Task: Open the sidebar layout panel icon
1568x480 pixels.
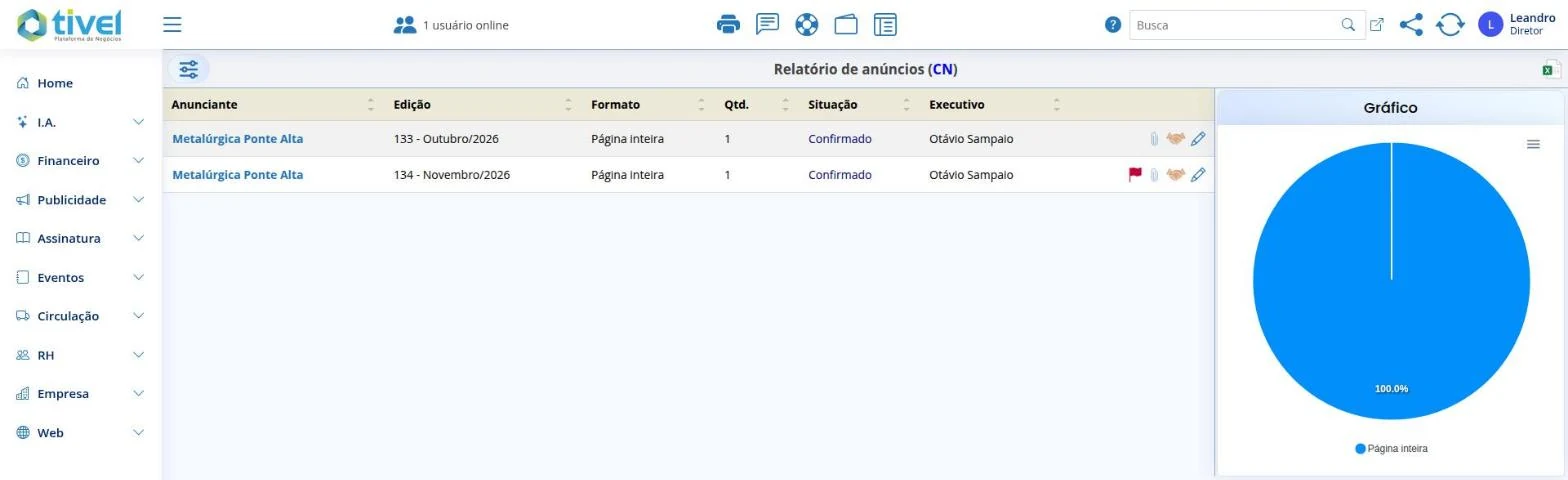Action: coord(885,25)
